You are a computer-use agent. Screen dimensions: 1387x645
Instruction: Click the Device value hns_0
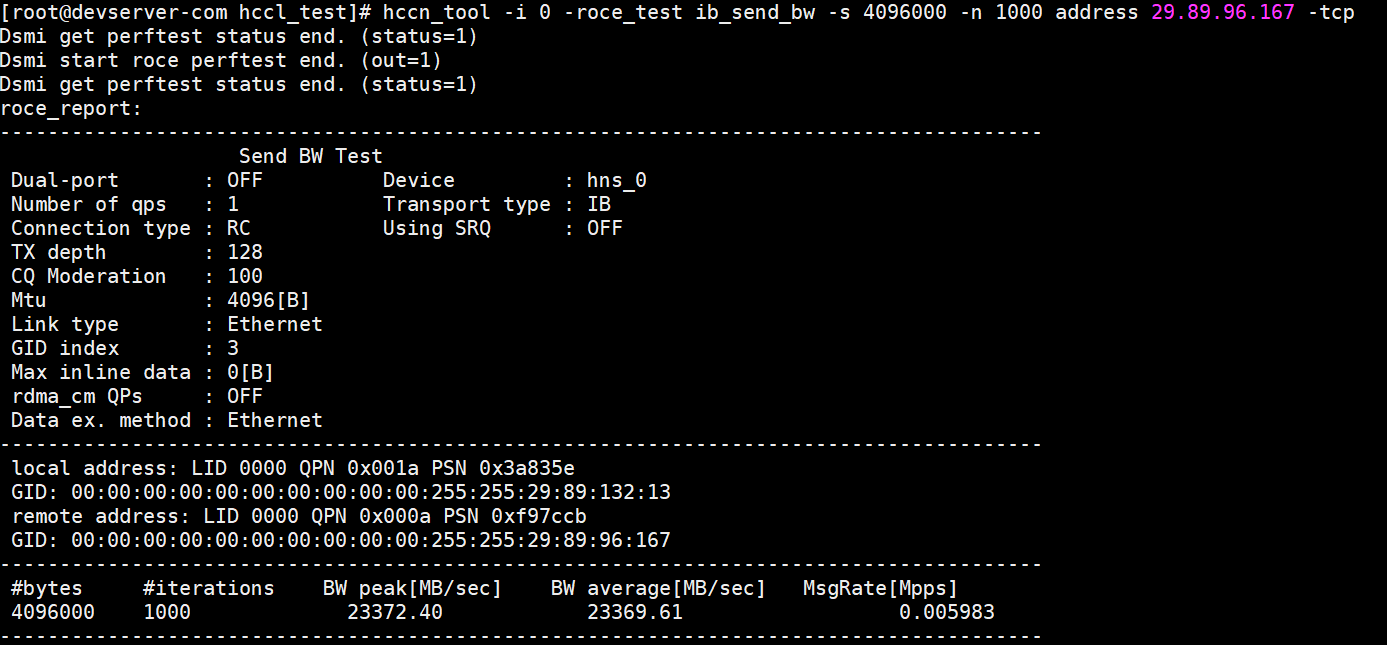[616, 180]
